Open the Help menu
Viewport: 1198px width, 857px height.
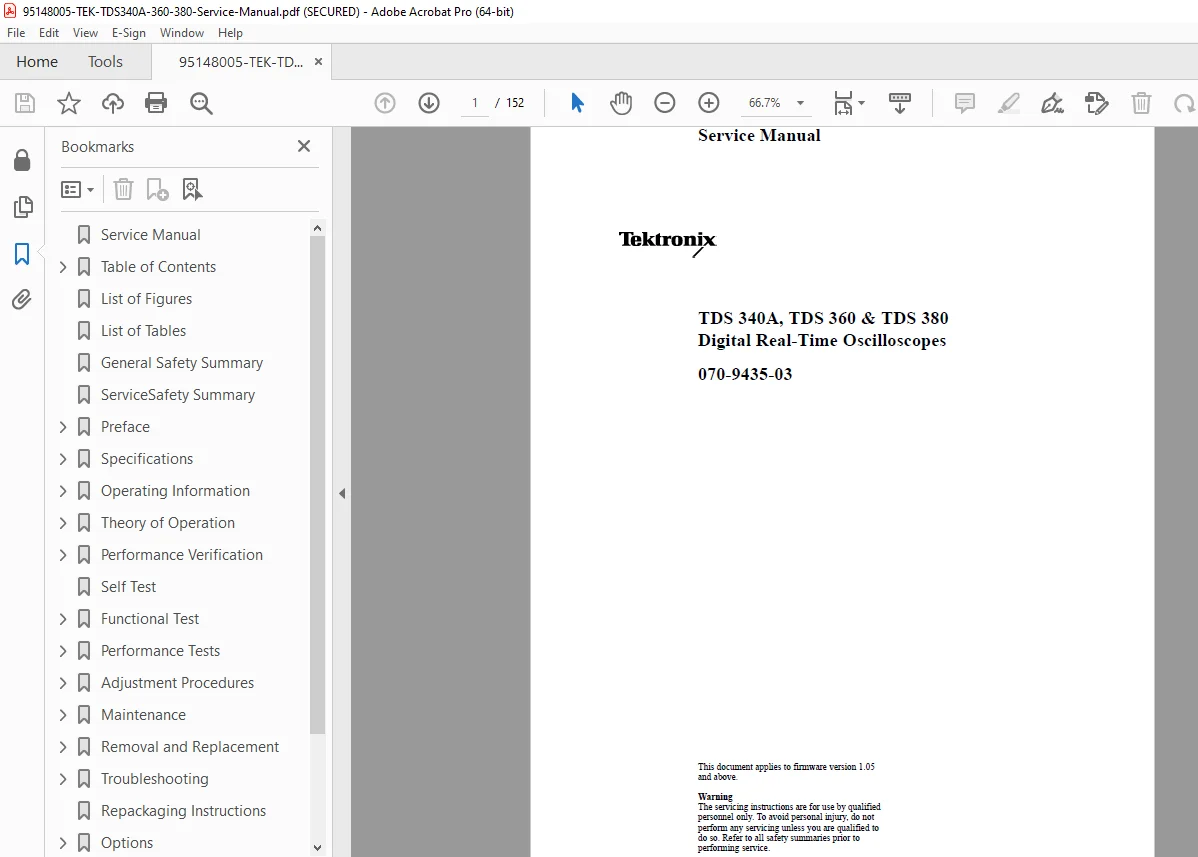point(230,33)
